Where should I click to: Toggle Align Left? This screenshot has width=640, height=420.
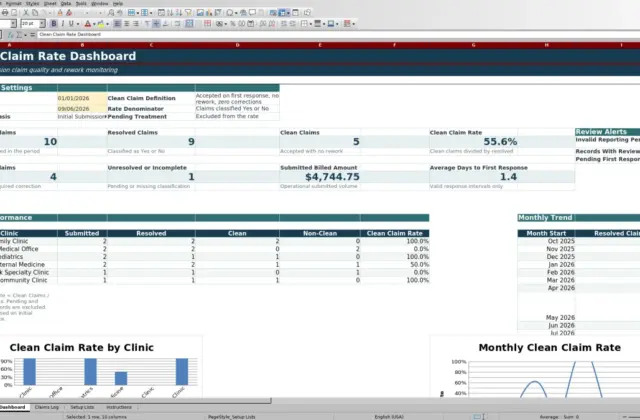point(117,24)
